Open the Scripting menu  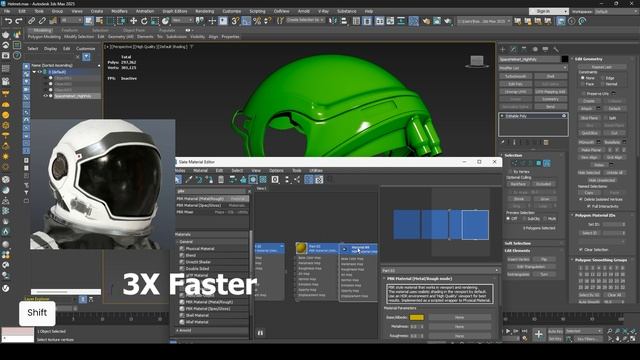(257, 11)
